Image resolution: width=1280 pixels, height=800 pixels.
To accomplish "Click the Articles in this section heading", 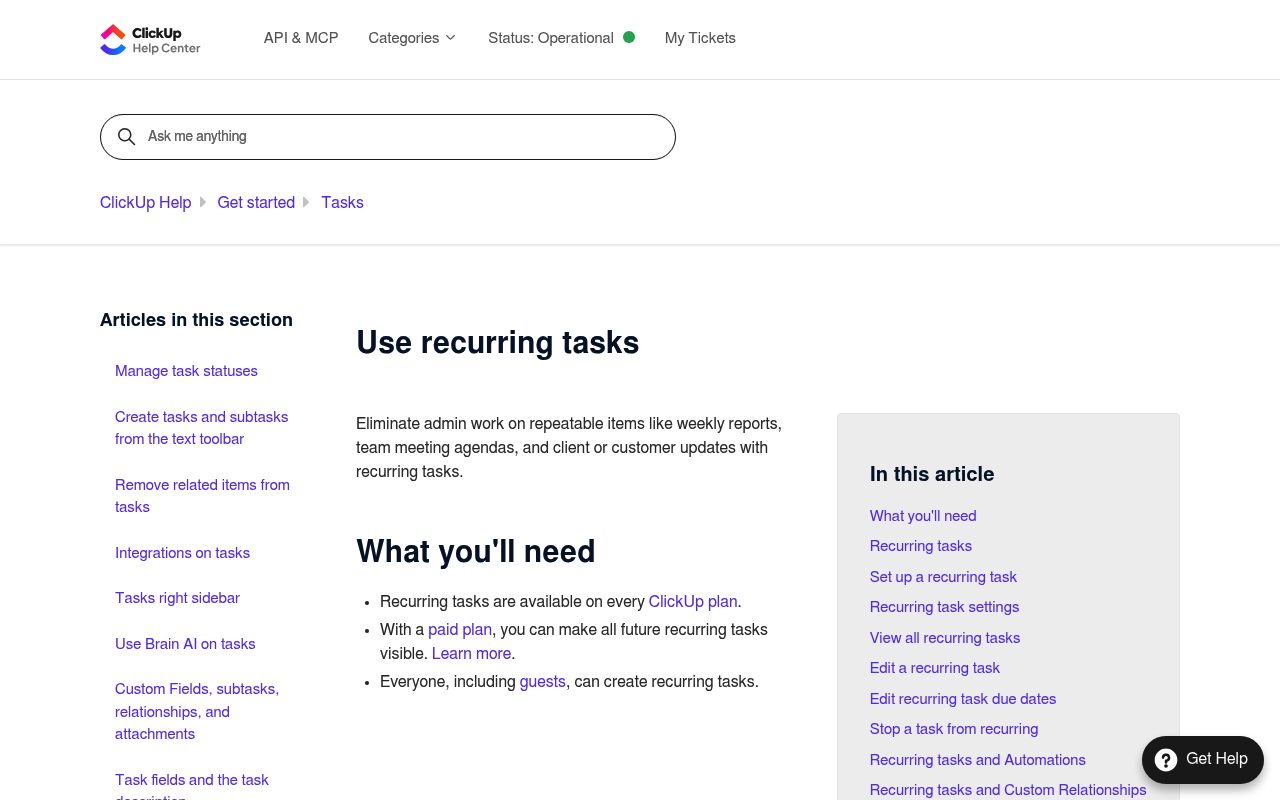I will coord(196,320).
